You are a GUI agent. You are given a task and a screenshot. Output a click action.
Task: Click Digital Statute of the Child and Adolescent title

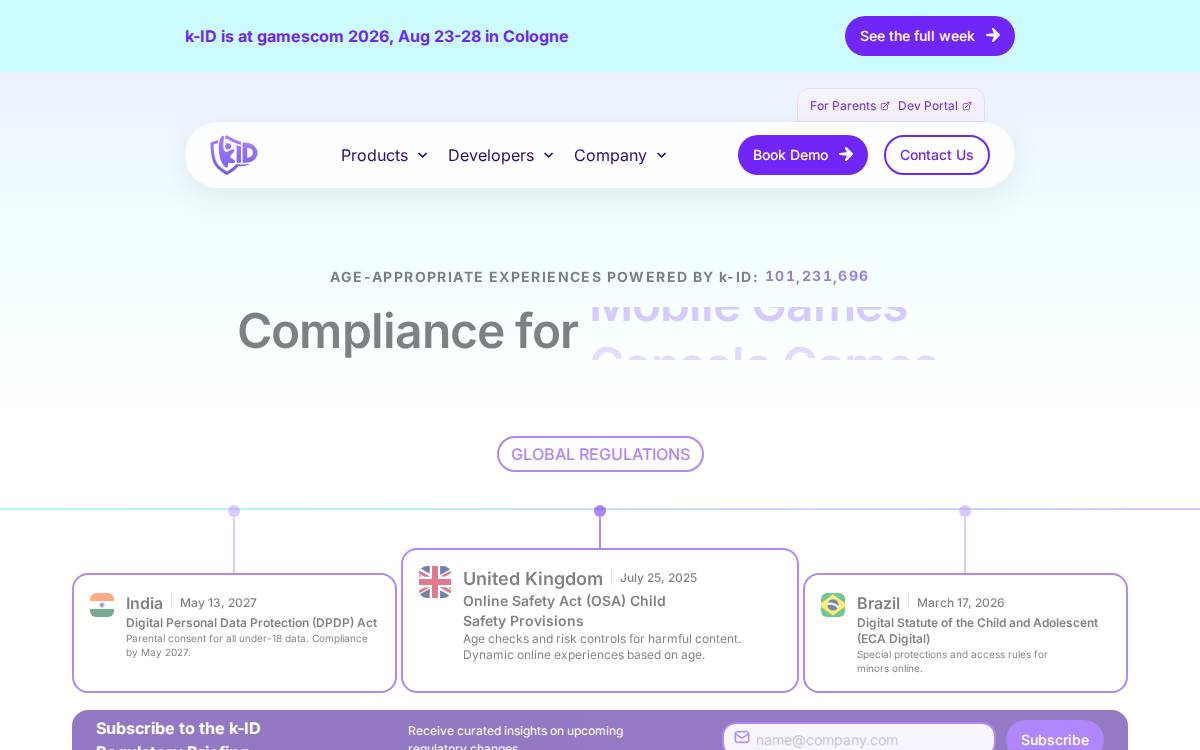point(977,631)
